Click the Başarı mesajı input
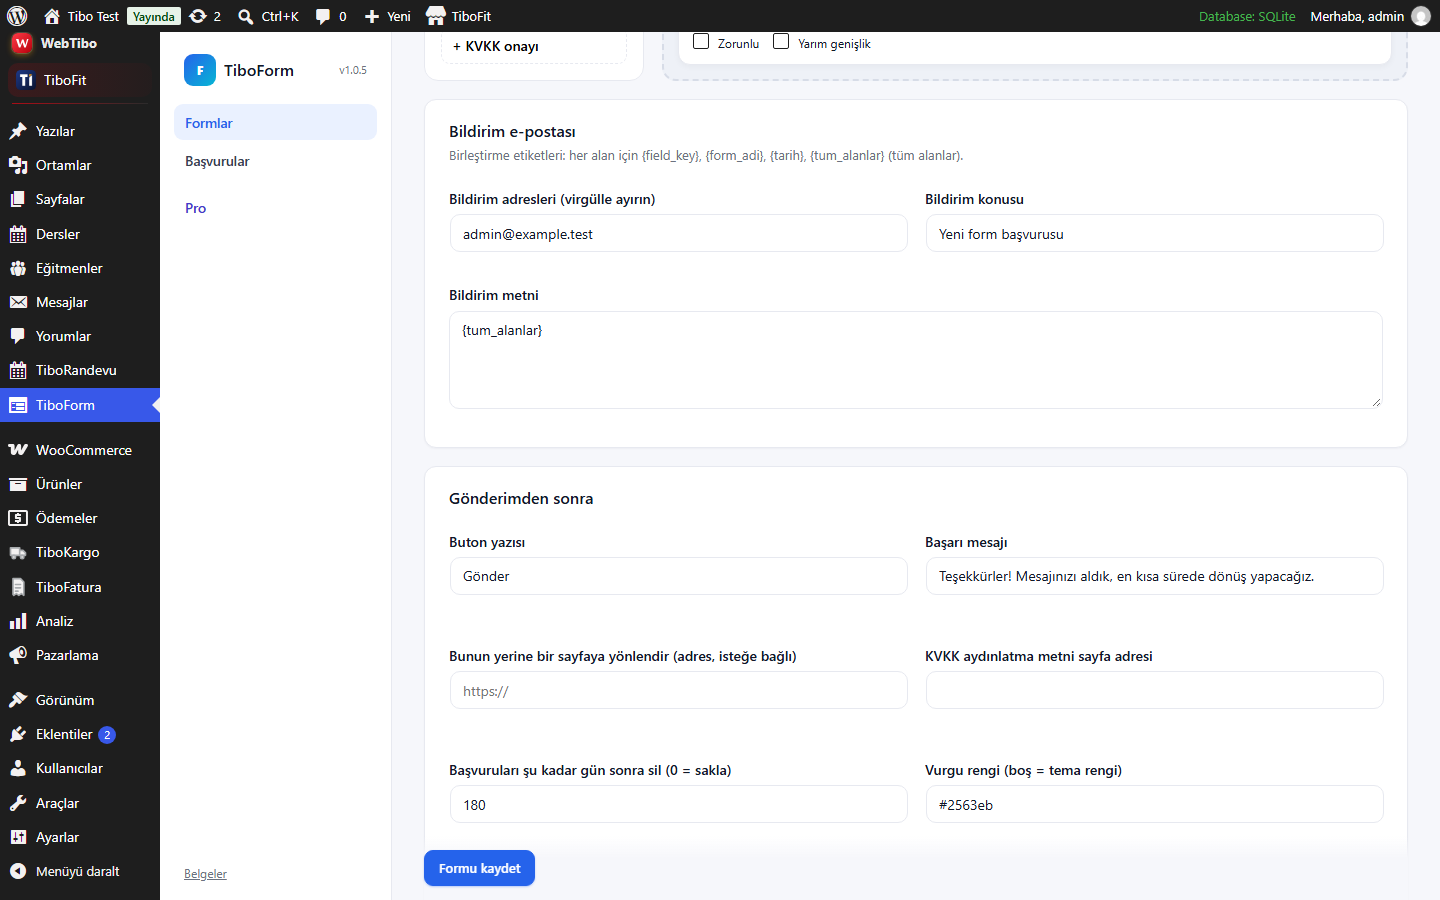This screenshot has height=900, width=1440. pos(1154,576)
